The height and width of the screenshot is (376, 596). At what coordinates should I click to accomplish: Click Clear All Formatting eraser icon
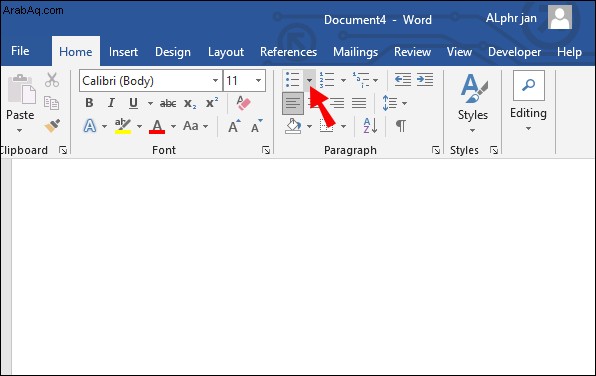click(243, 103)
